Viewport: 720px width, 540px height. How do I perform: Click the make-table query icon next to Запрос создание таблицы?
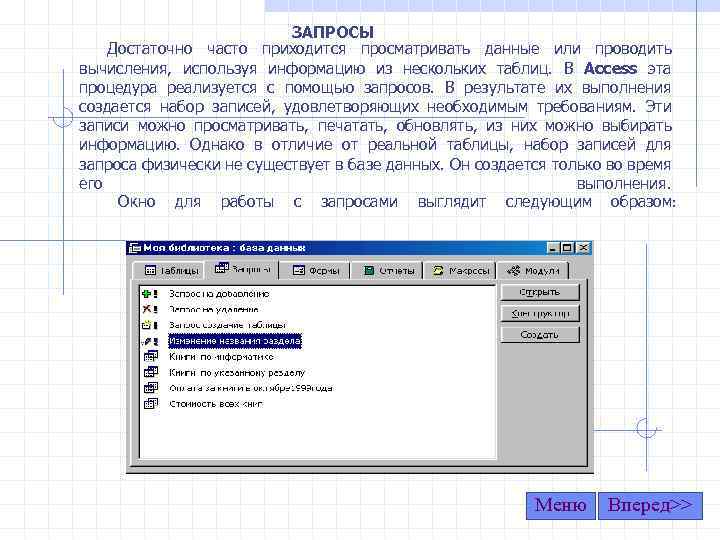click(150, 325)
